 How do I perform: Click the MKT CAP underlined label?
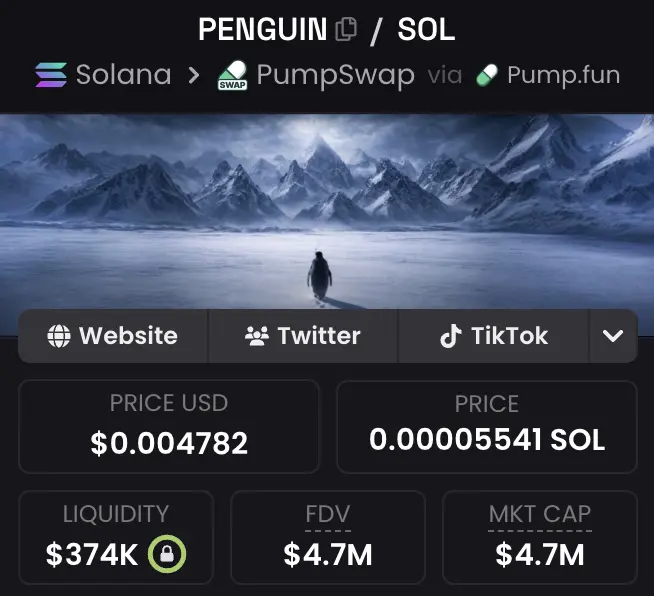(539, 515)
